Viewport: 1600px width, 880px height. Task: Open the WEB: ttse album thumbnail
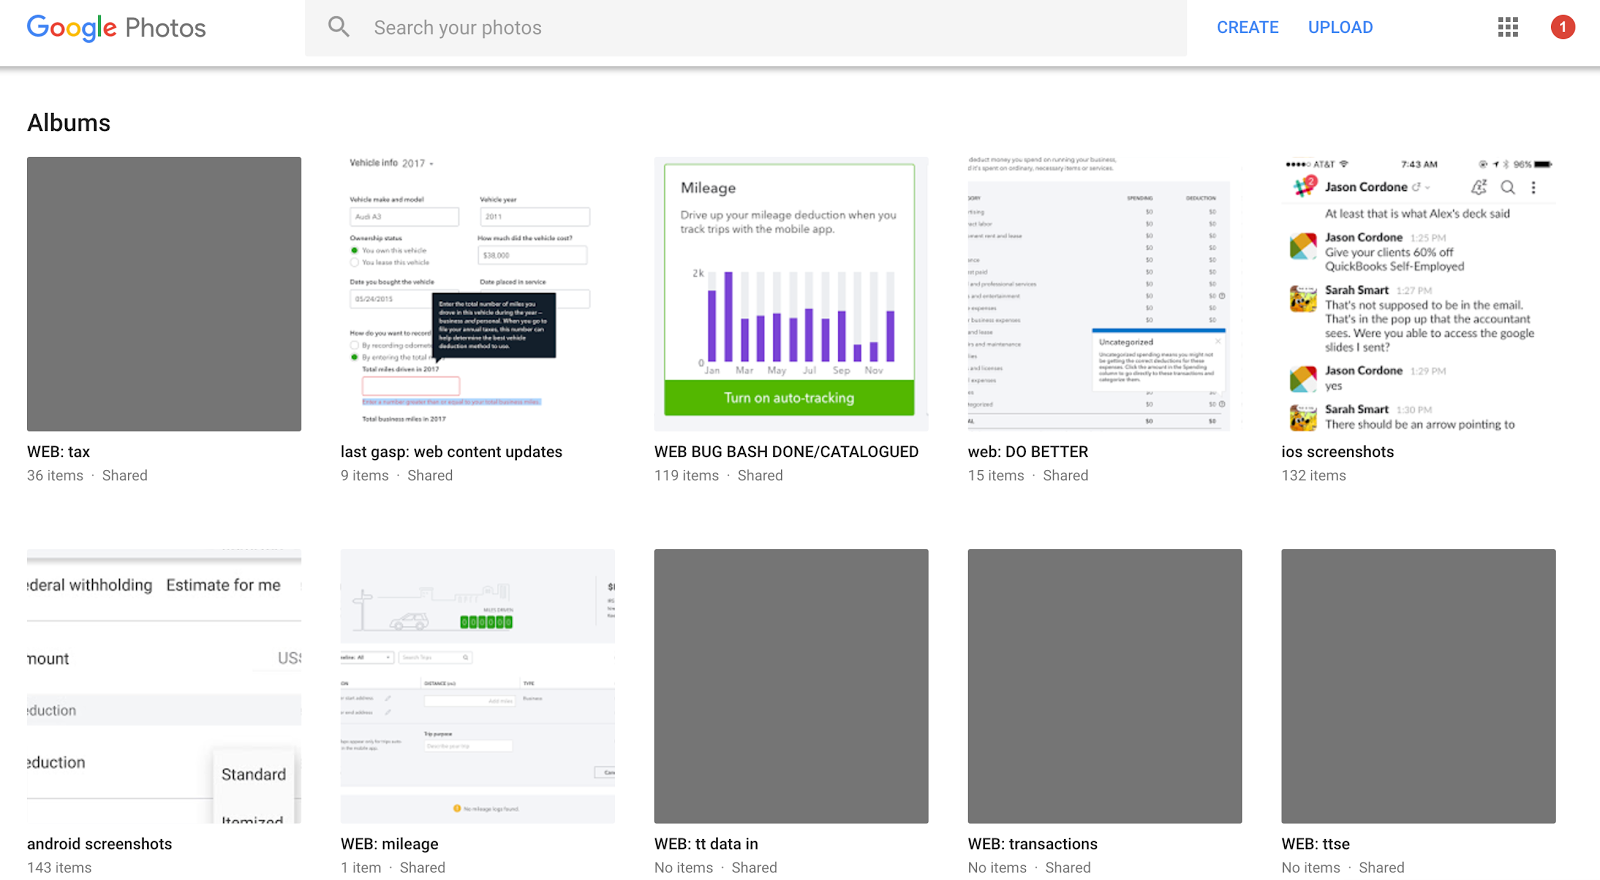click(x=1419, y=686)
